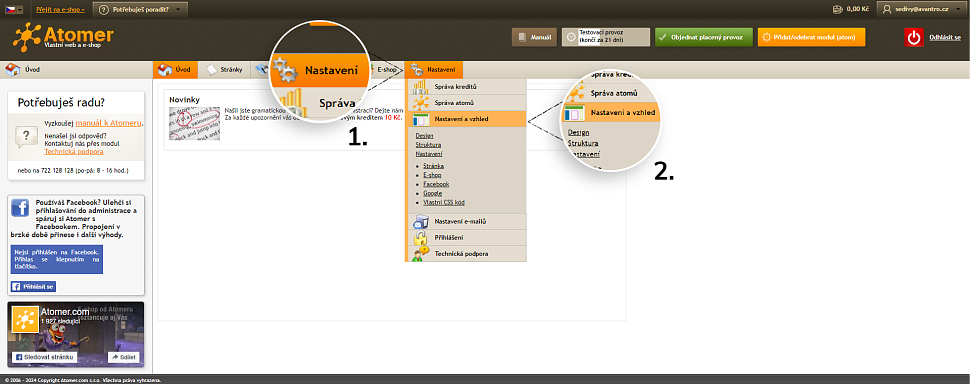Click the padlock icon for Přihlášení

[x=421, y=237]
